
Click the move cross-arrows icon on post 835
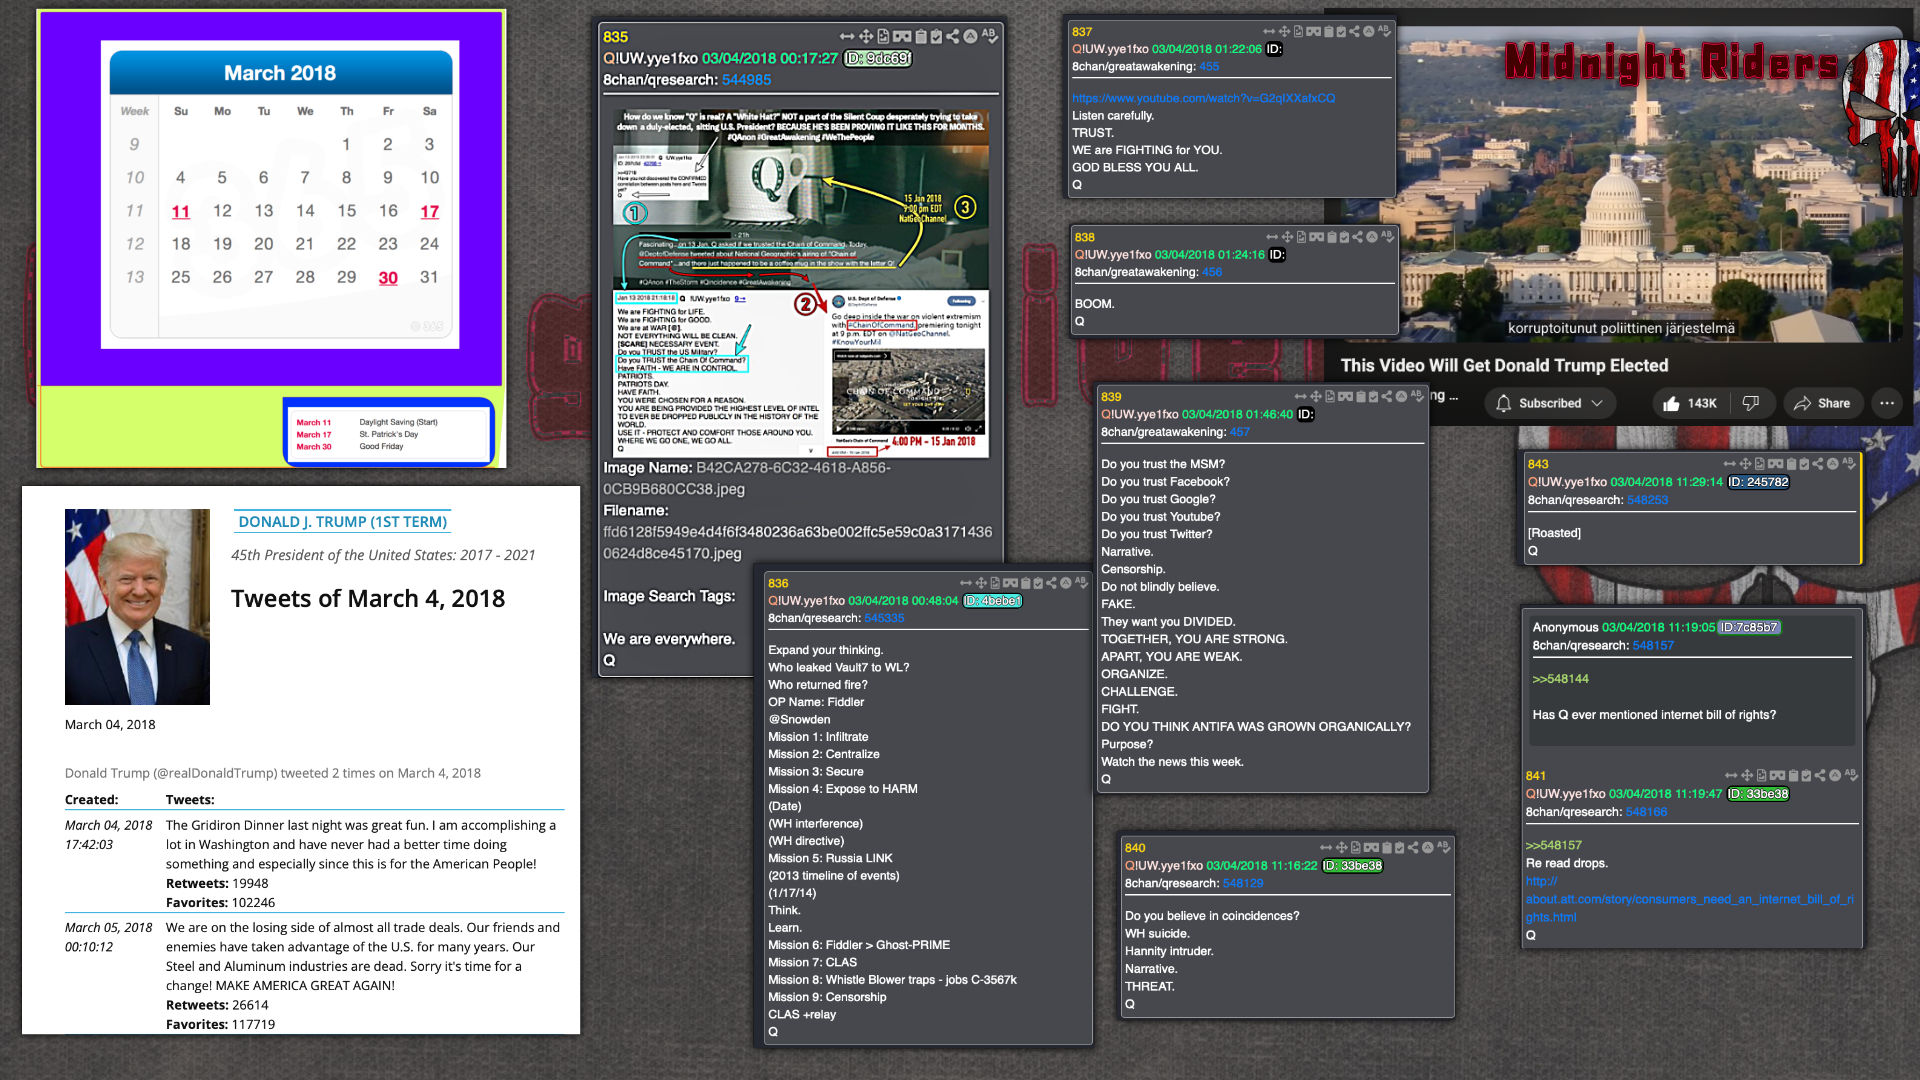[866, 37]
